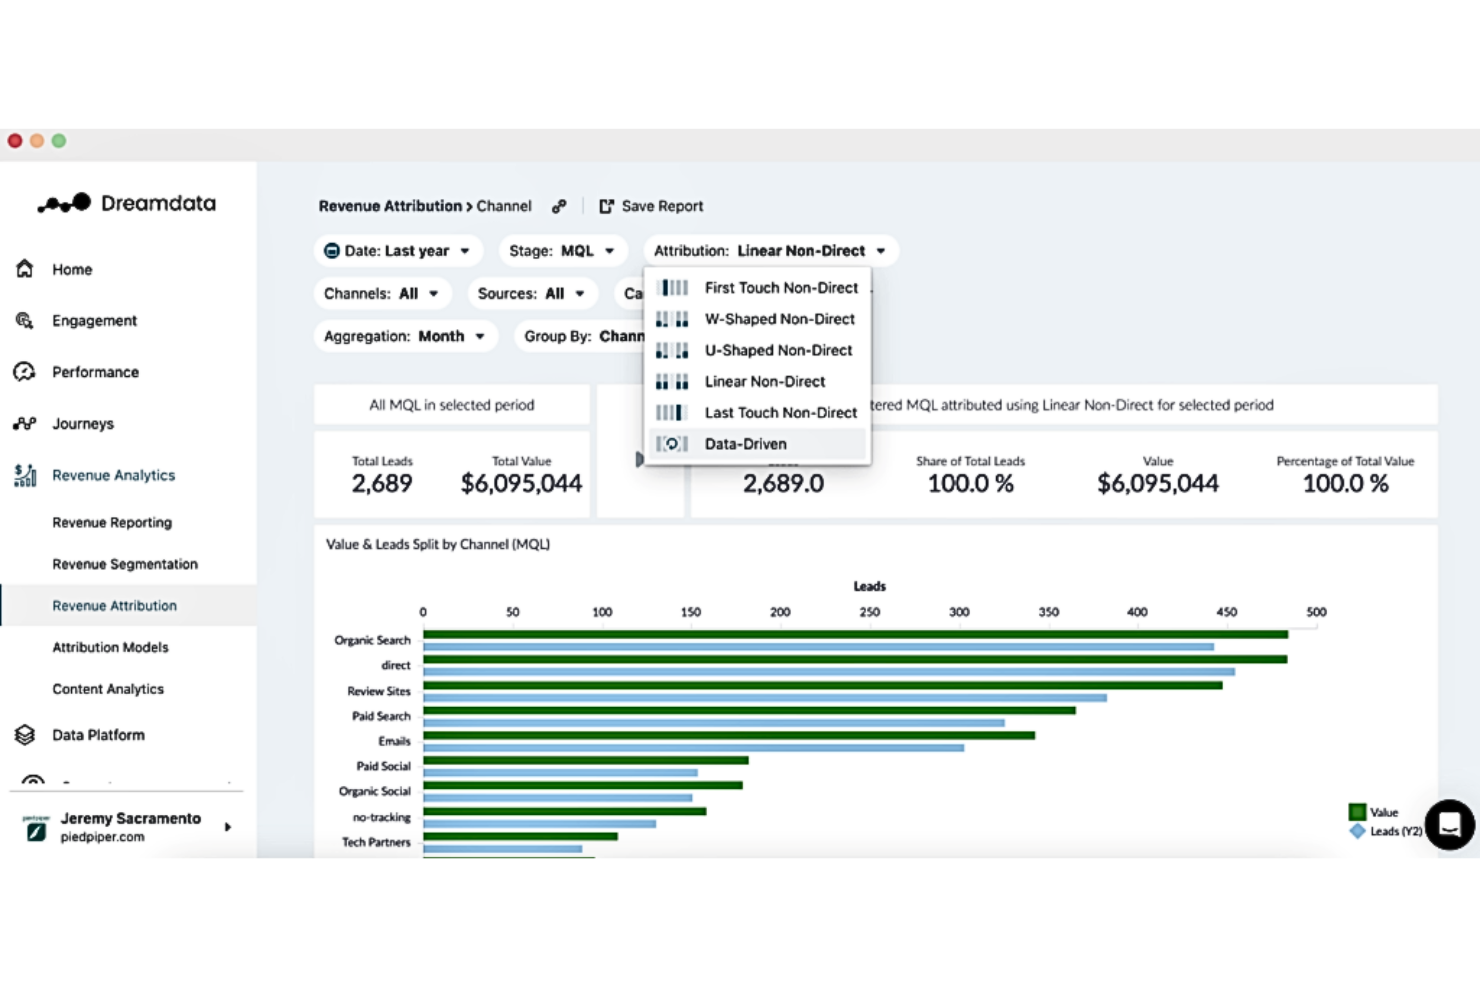Select Data-Driven attribution from the menu
The height and width of the screenshot is (987, 1480).
point(746,443)
